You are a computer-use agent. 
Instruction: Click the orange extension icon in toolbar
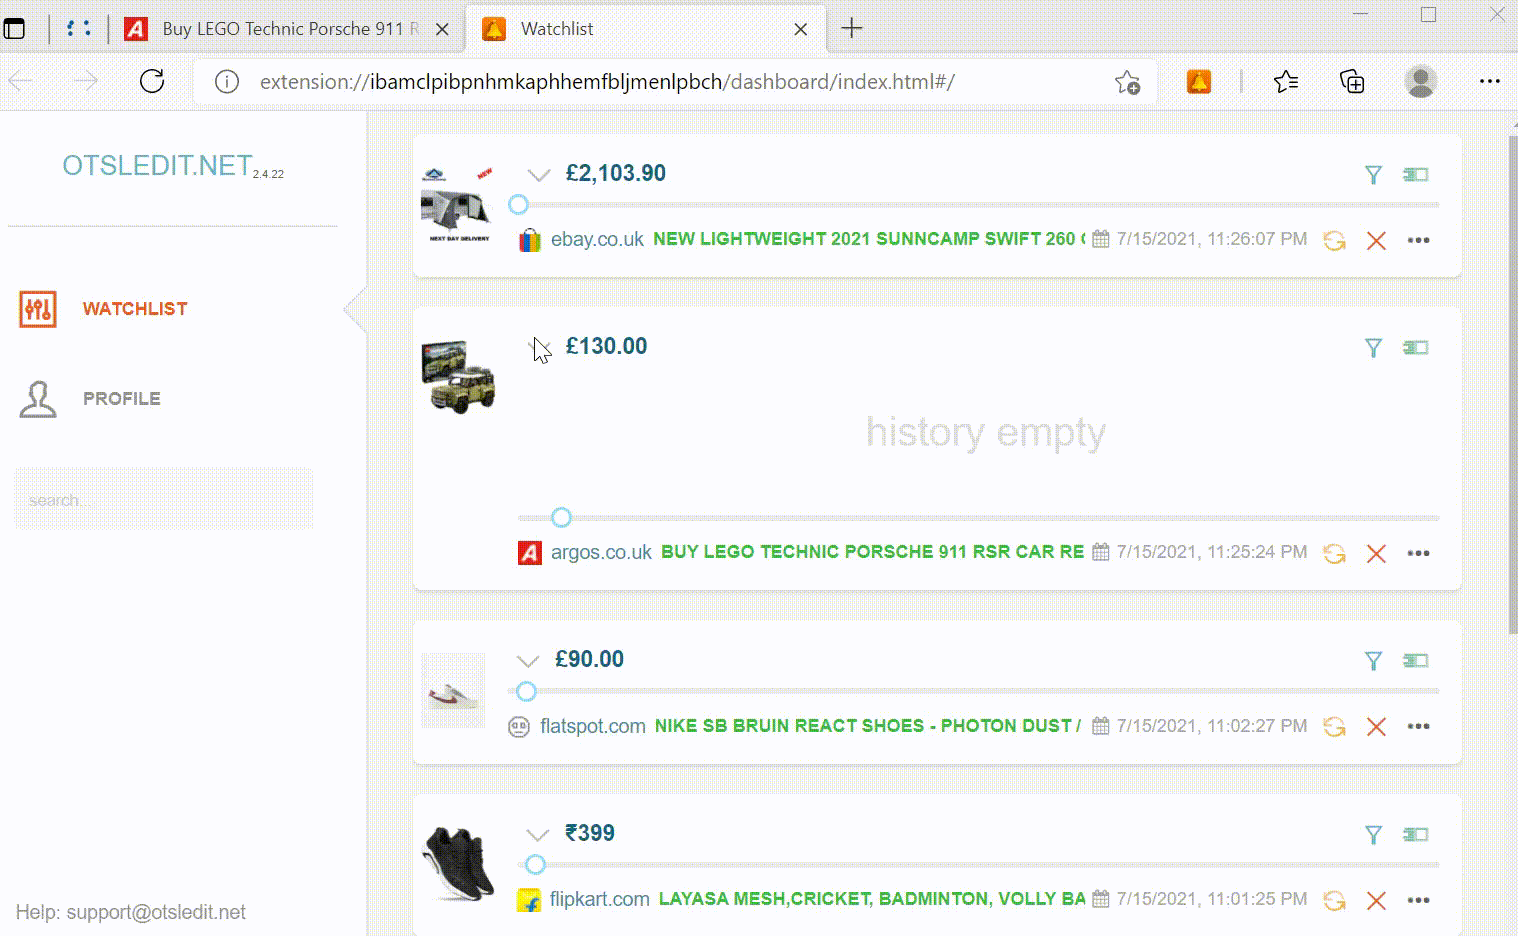coord(1199,82)
